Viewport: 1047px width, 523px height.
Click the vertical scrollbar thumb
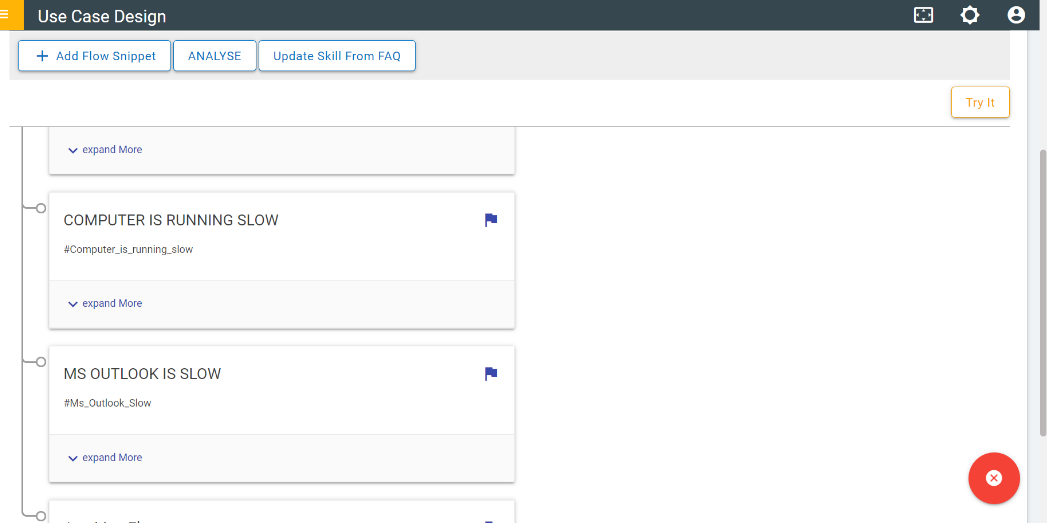click(1042, 290)
